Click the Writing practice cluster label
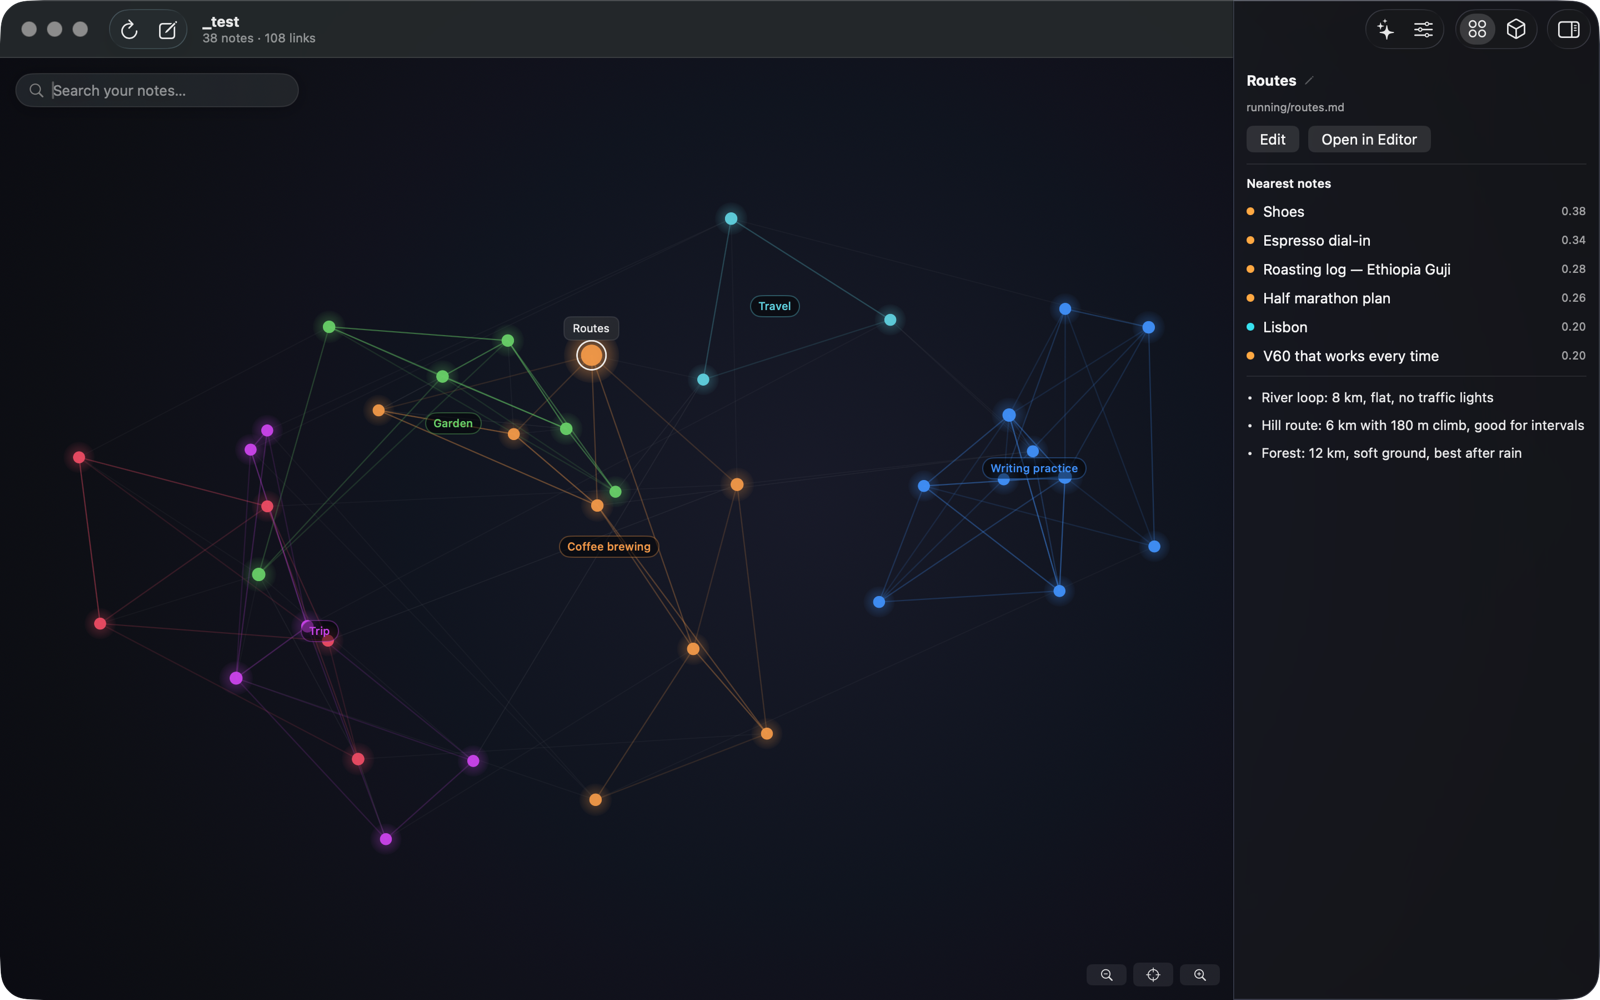This screenshot has height=1000, width=1600. [x=1034, y=468]
